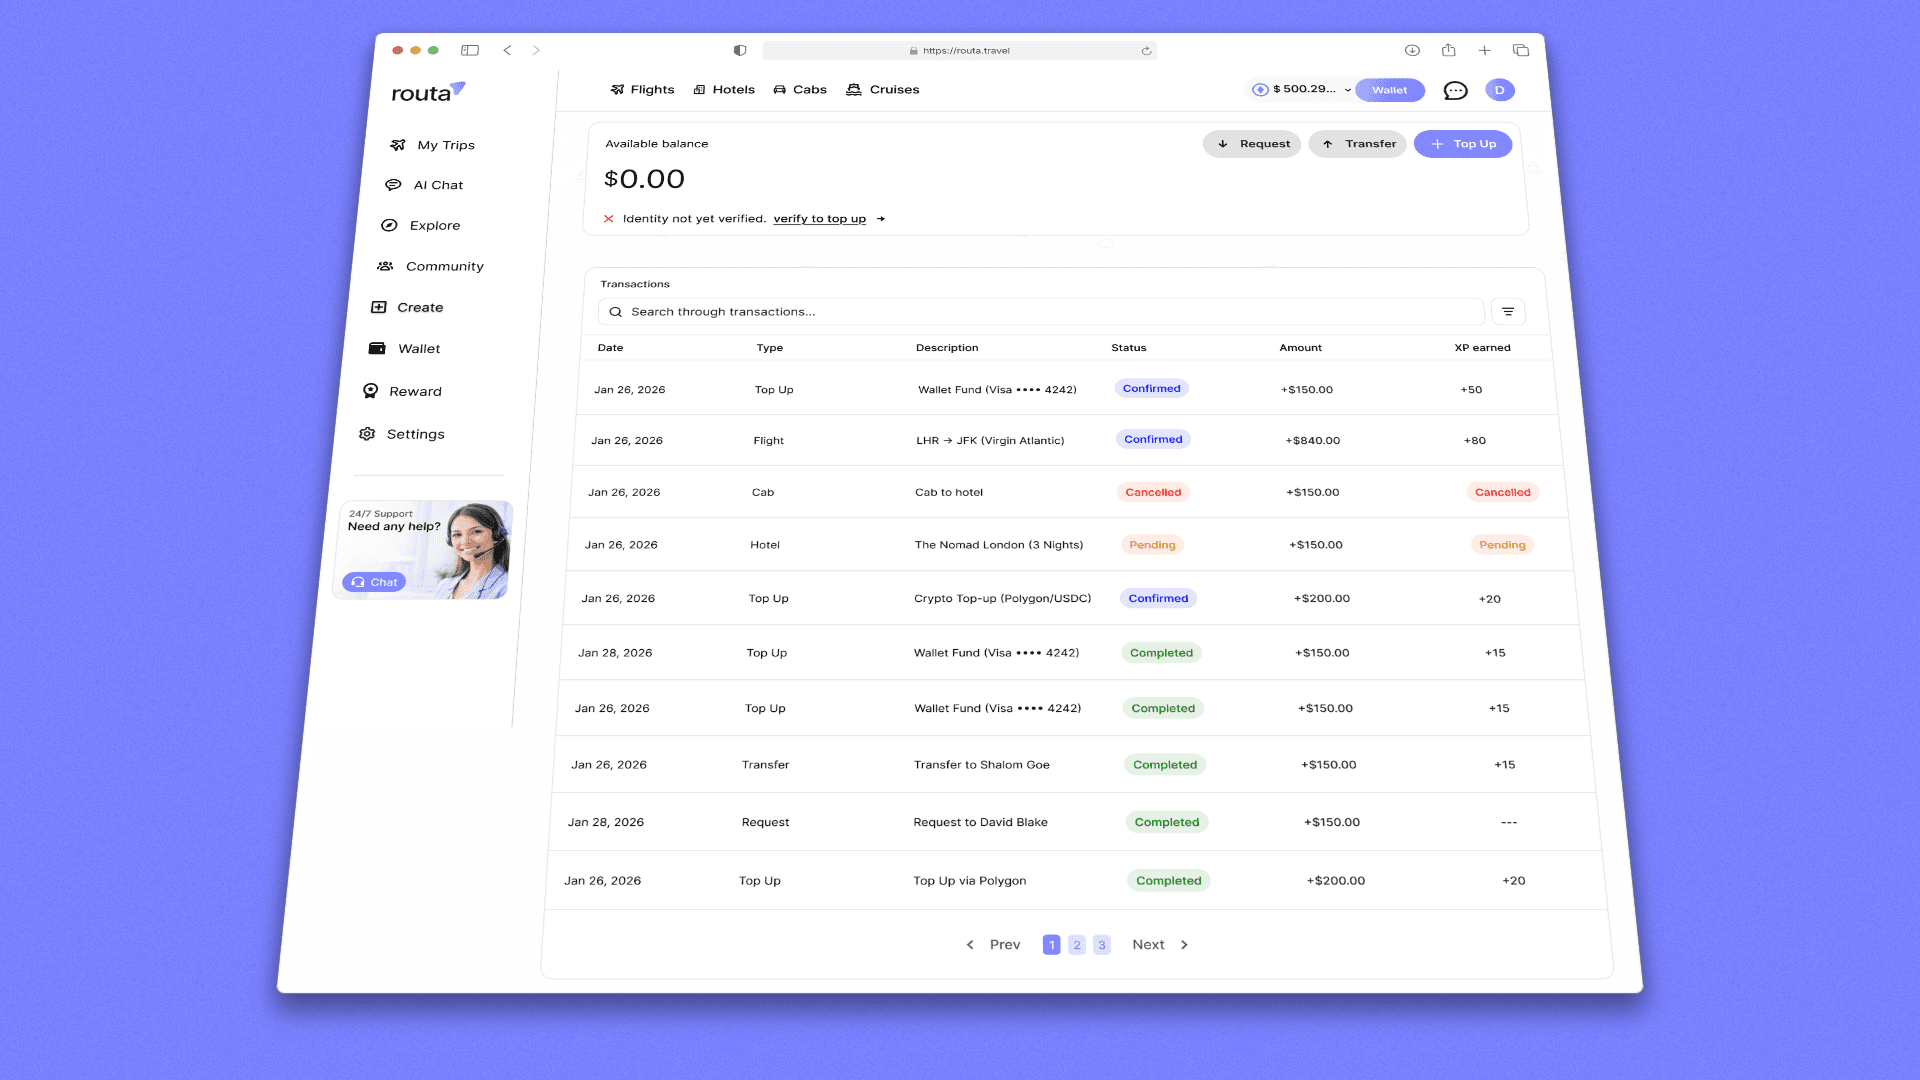Expand the $ 500.29 balance dropdown
1920x1080 pixels.
click(1300, 89)
